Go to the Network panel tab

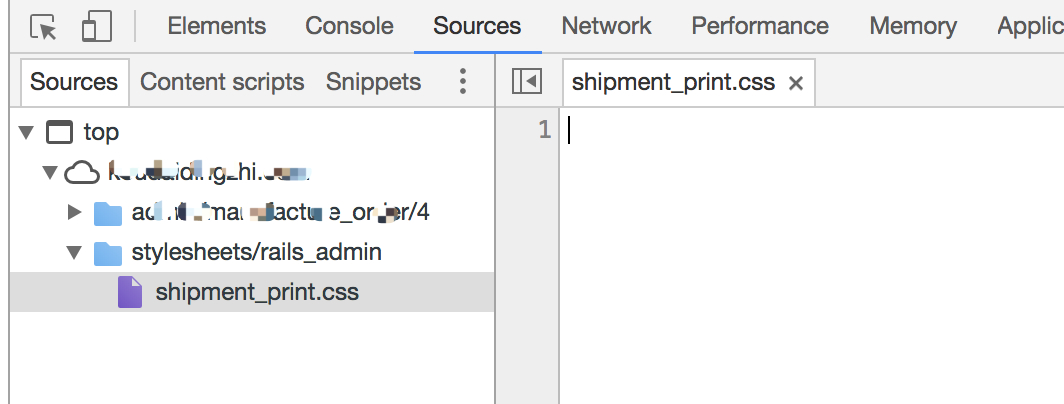pyautogui.click(x=606, y=26)
